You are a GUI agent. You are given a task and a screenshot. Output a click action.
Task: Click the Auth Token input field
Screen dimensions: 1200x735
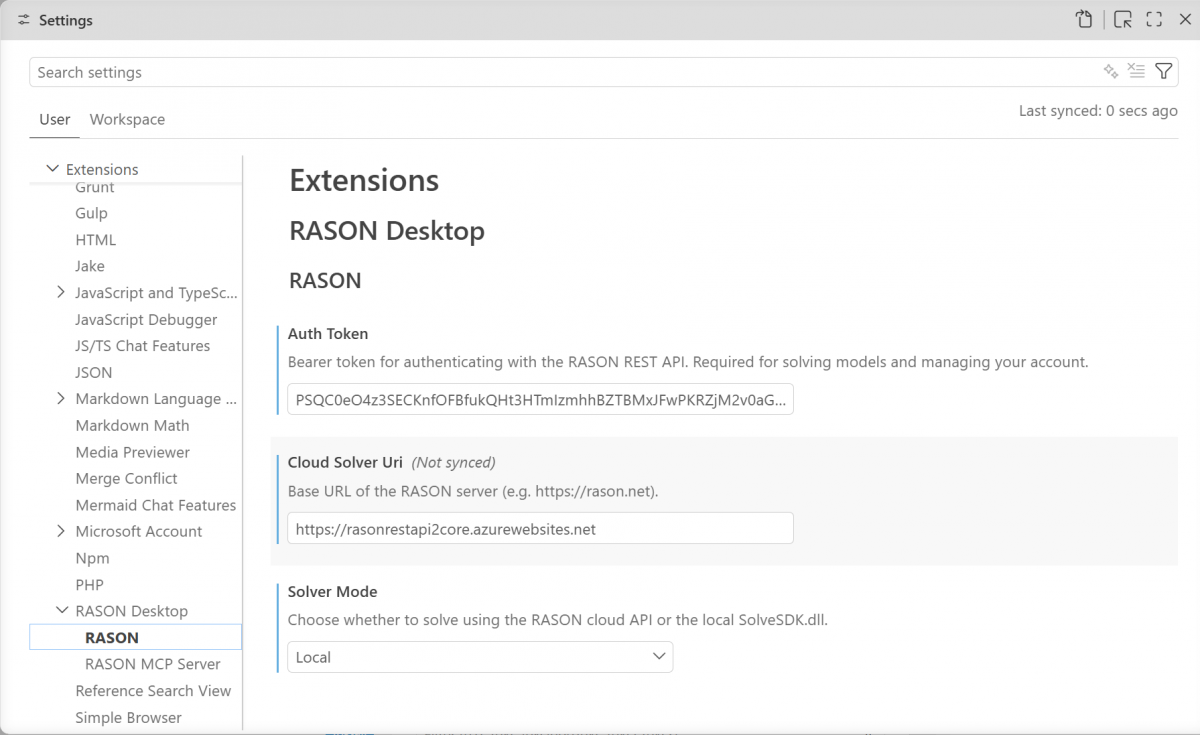point(540,400)
